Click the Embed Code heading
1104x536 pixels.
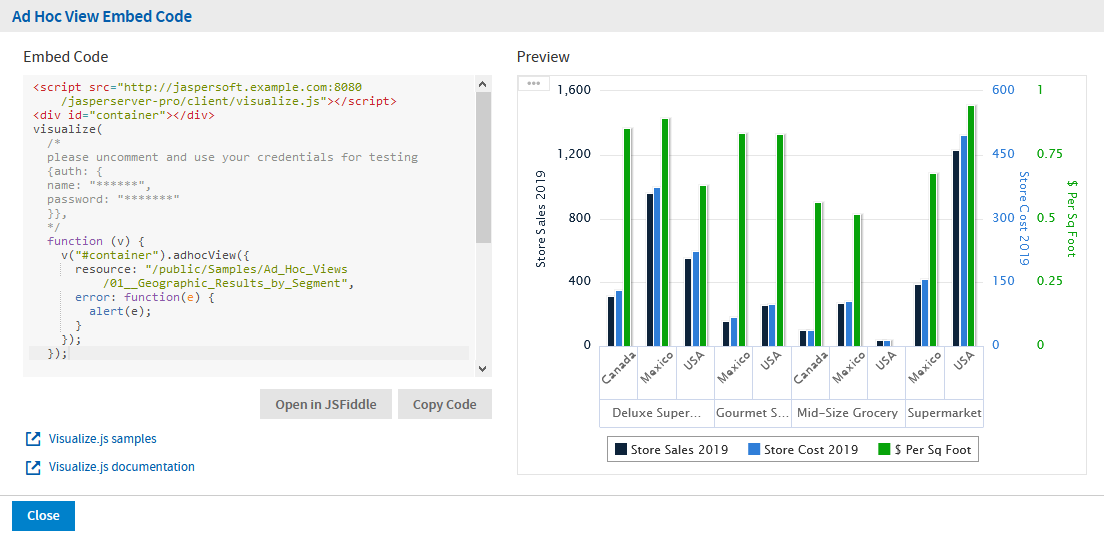(65, 57)
